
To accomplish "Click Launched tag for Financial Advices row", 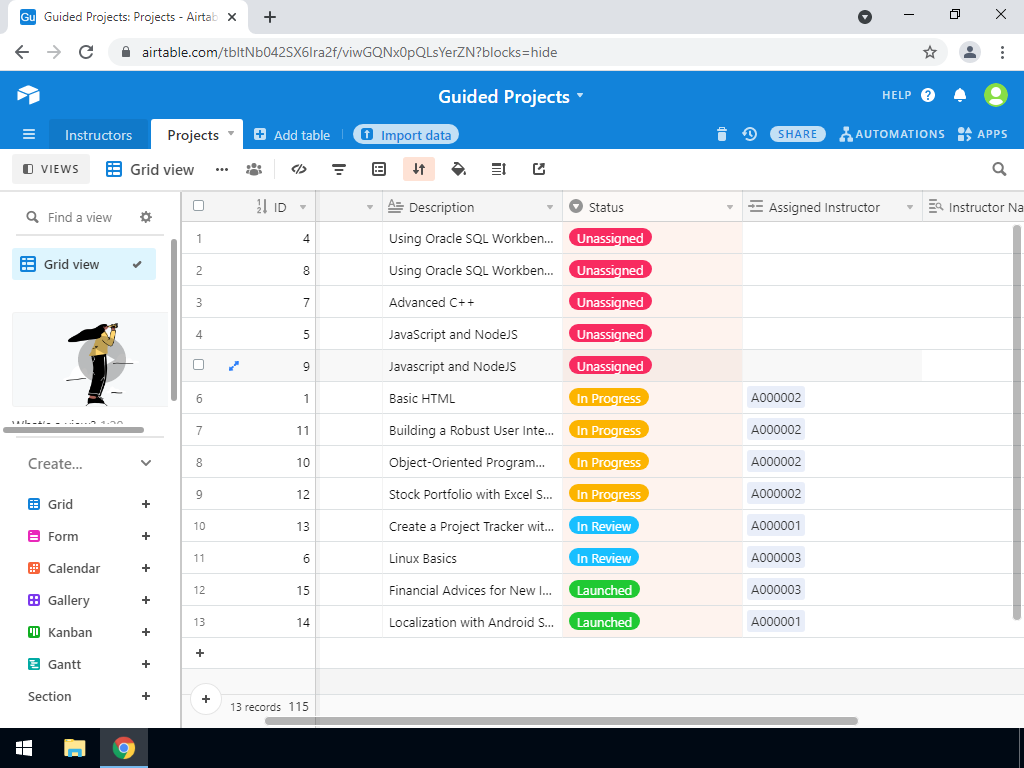I will [604, 590].
